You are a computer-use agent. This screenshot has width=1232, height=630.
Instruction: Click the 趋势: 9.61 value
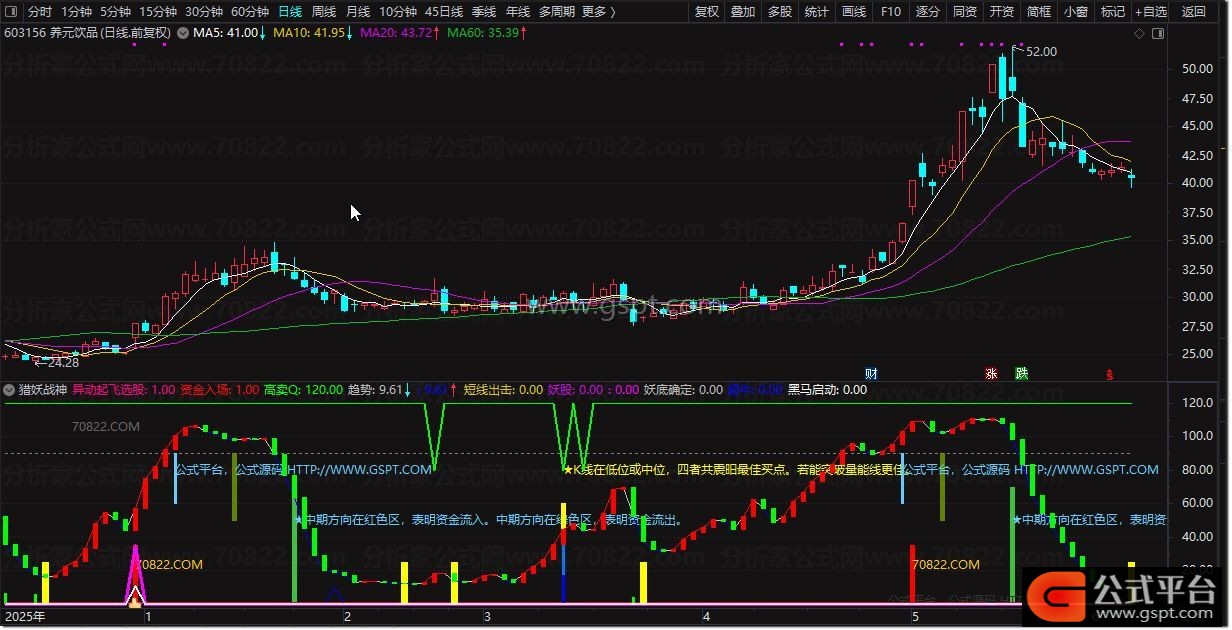pyautogui.click(x=375, y=390)
